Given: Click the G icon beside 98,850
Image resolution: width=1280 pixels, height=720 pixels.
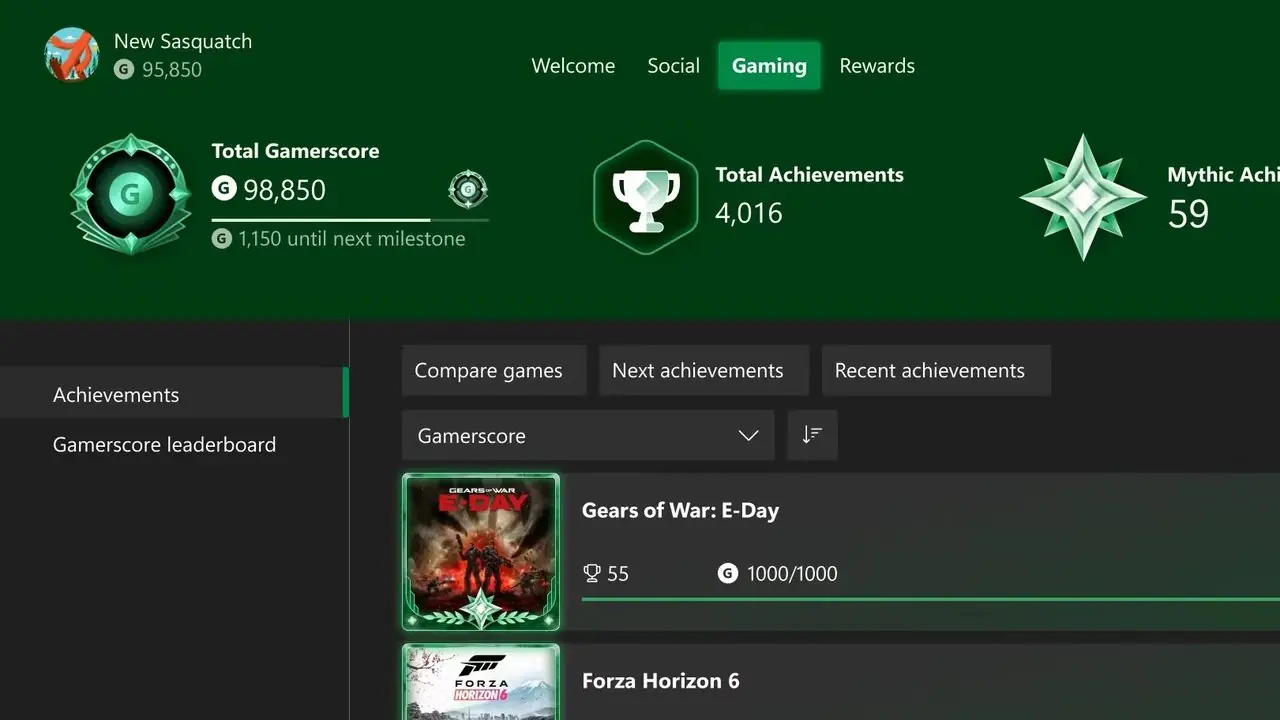Looking at the screenshot, I should tap(223, 188).
